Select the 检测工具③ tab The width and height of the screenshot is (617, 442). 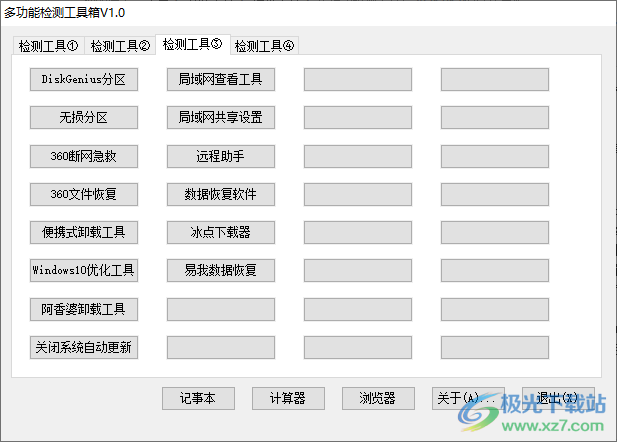pos(193,44)
